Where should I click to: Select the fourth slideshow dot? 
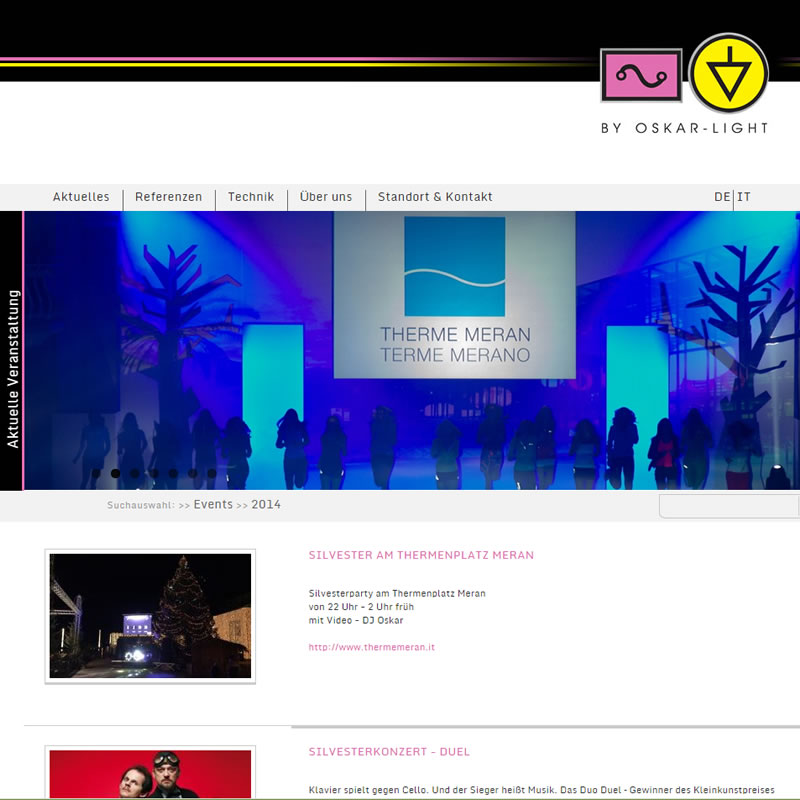click(154, 474)
